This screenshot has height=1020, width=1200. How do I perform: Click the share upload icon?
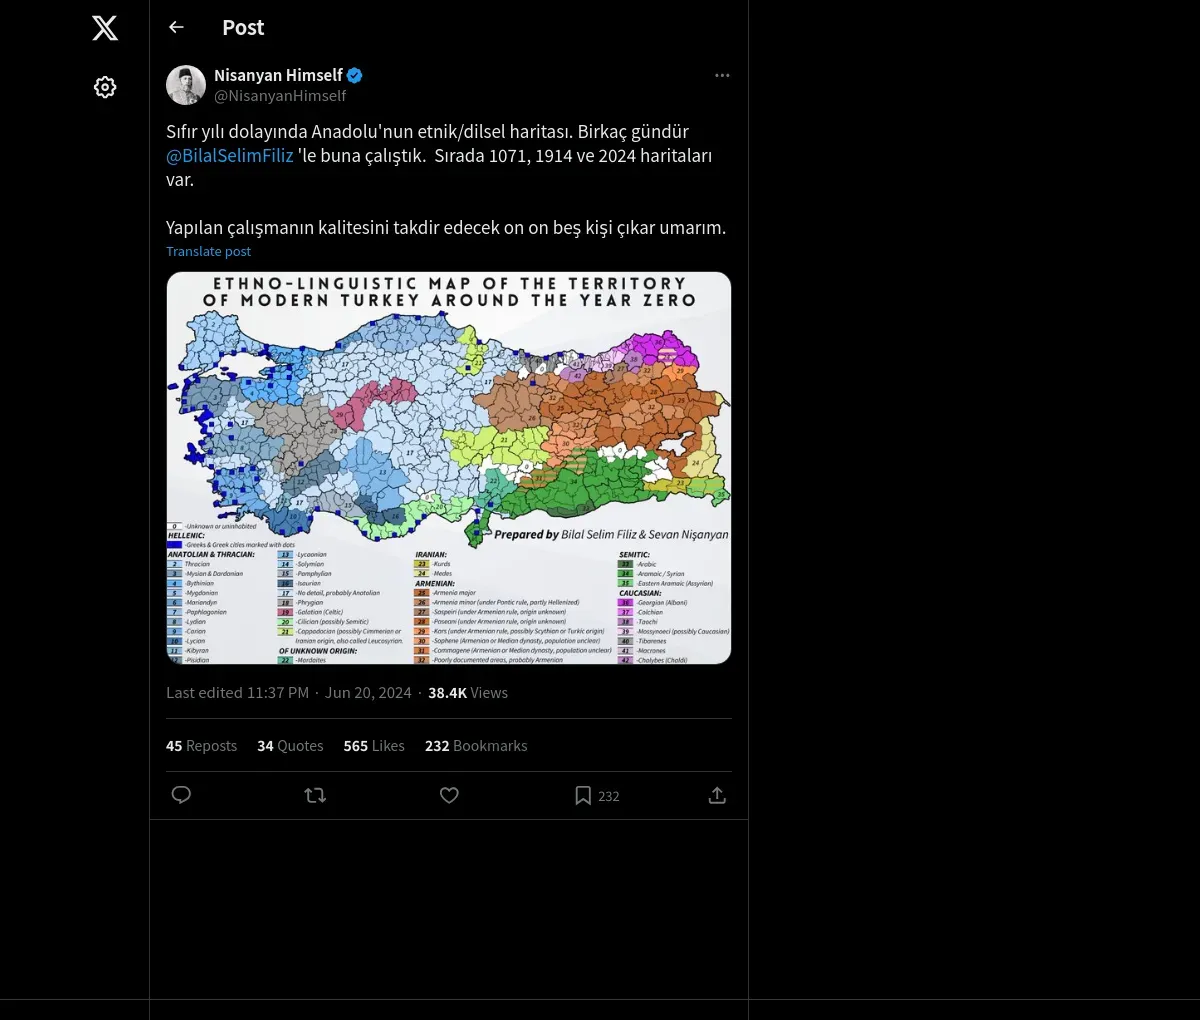(x=717, y=795)
